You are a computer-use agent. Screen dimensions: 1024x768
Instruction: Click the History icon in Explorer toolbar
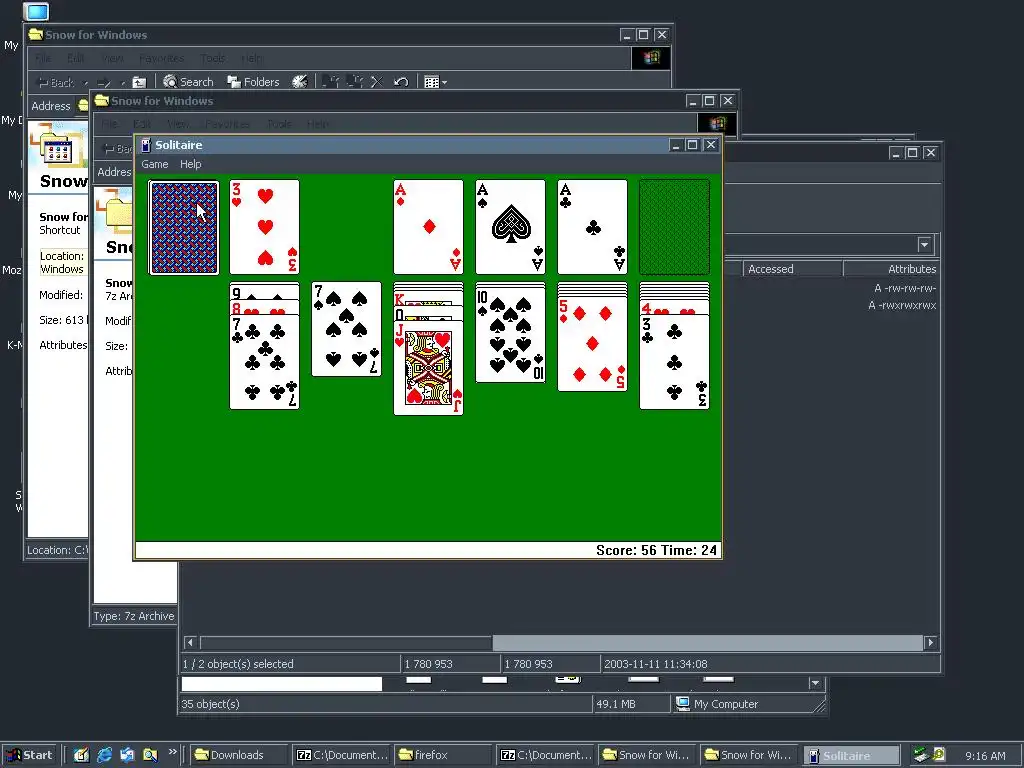[300, 82]
